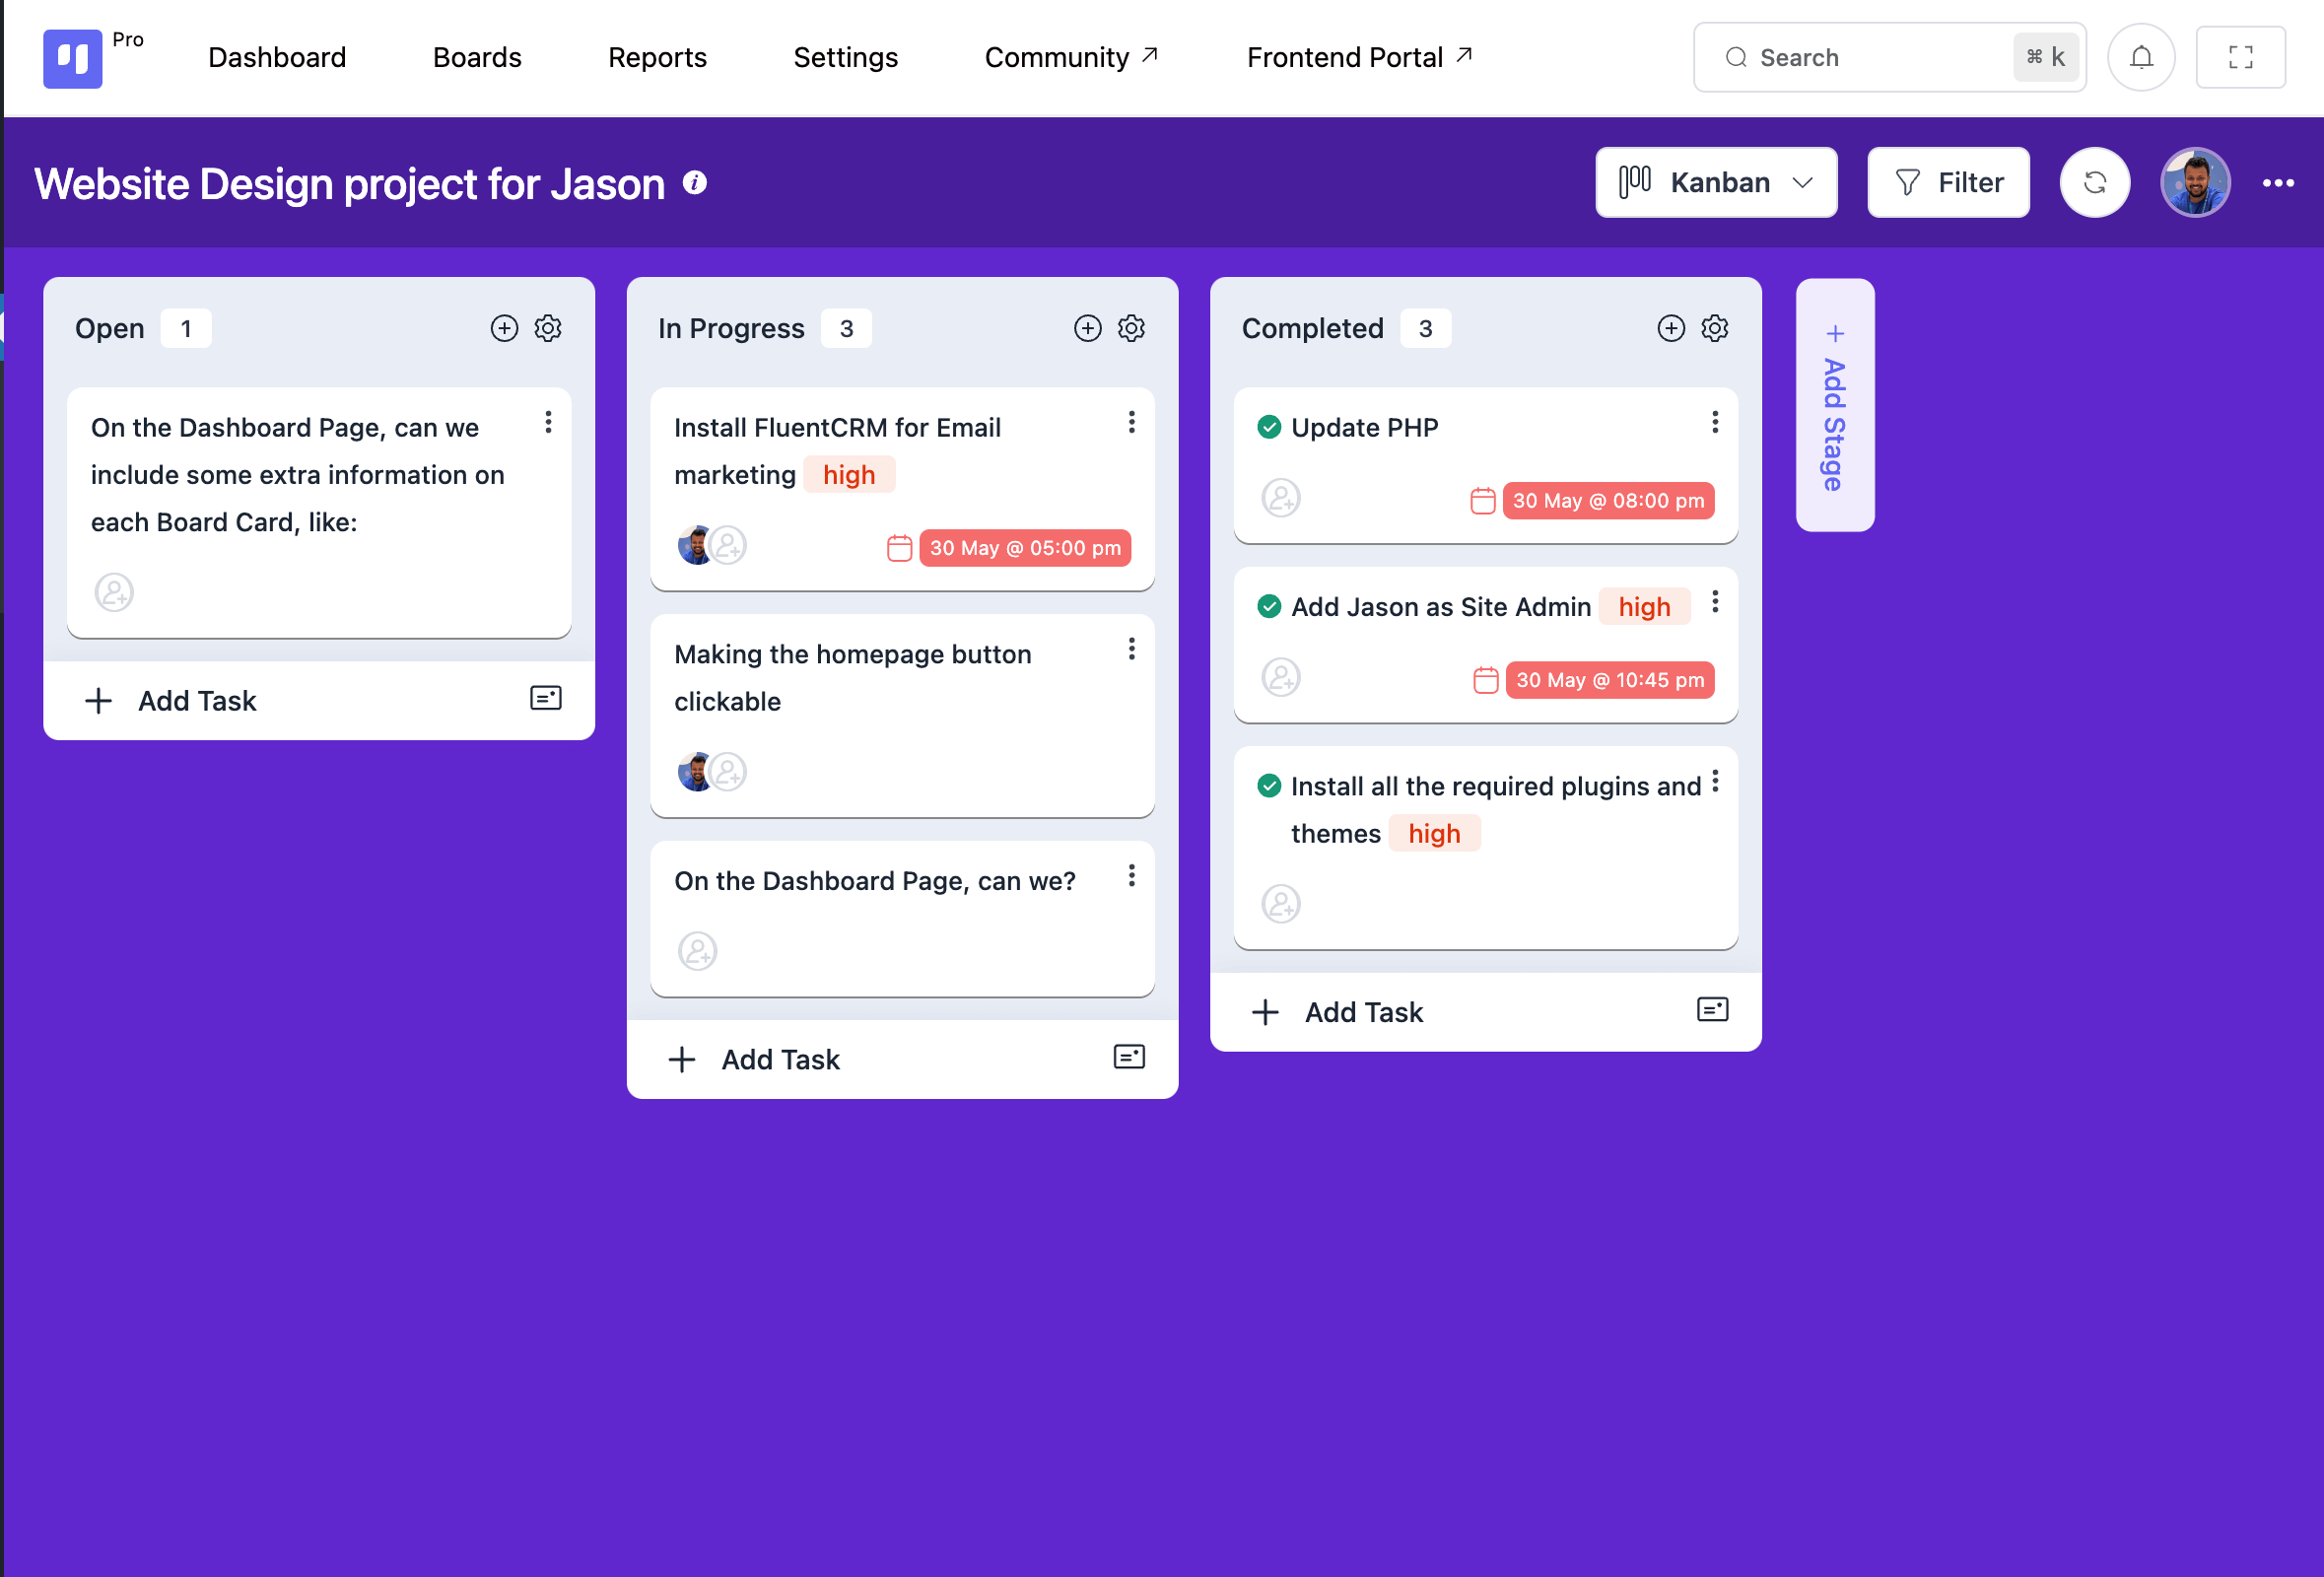The image size is (2324, 1577).
Task: Click the Reports menu item
Action: tap(658, 56)
